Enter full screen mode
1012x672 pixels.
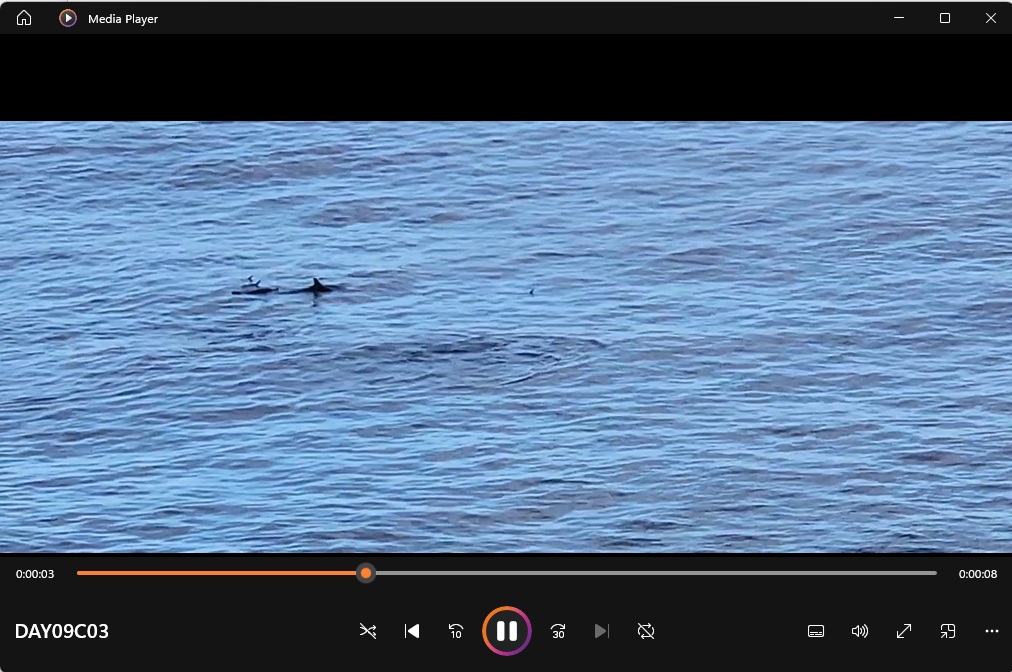tap(904, 631)
